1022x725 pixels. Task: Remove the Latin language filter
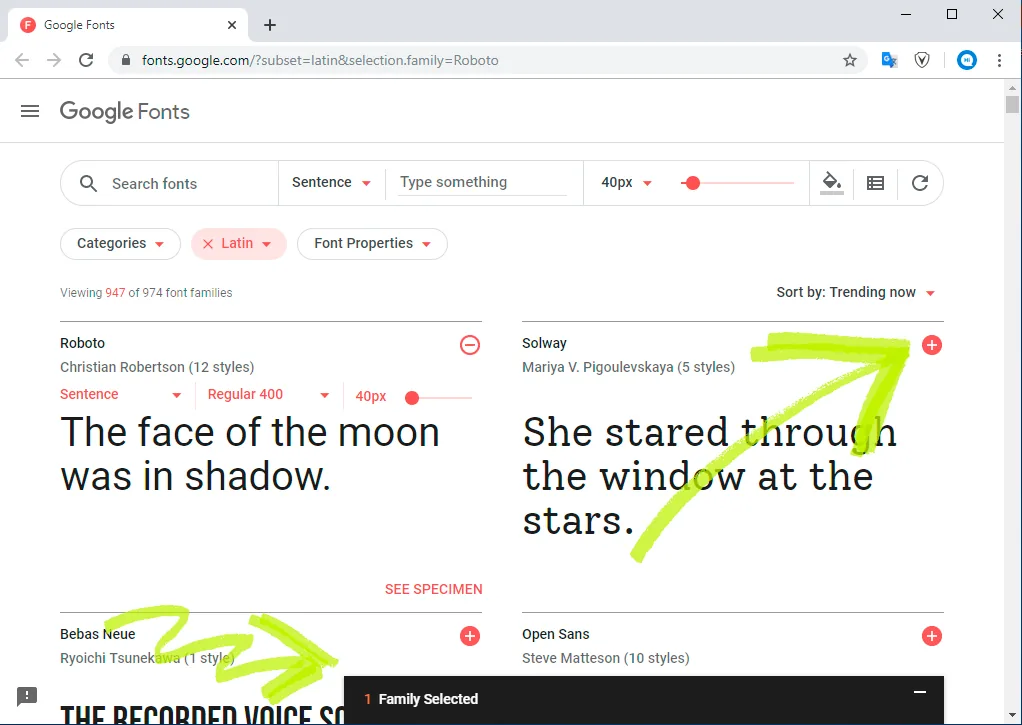pos(208,244)
